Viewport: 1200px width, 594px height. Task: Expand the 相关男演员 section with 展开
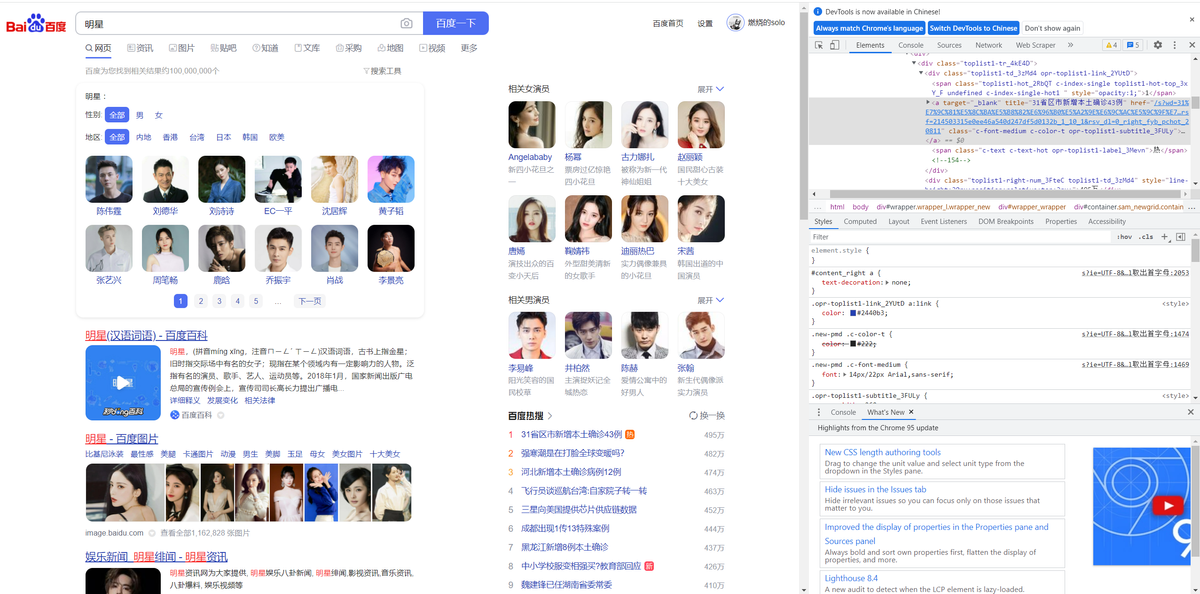pos(710,300)
